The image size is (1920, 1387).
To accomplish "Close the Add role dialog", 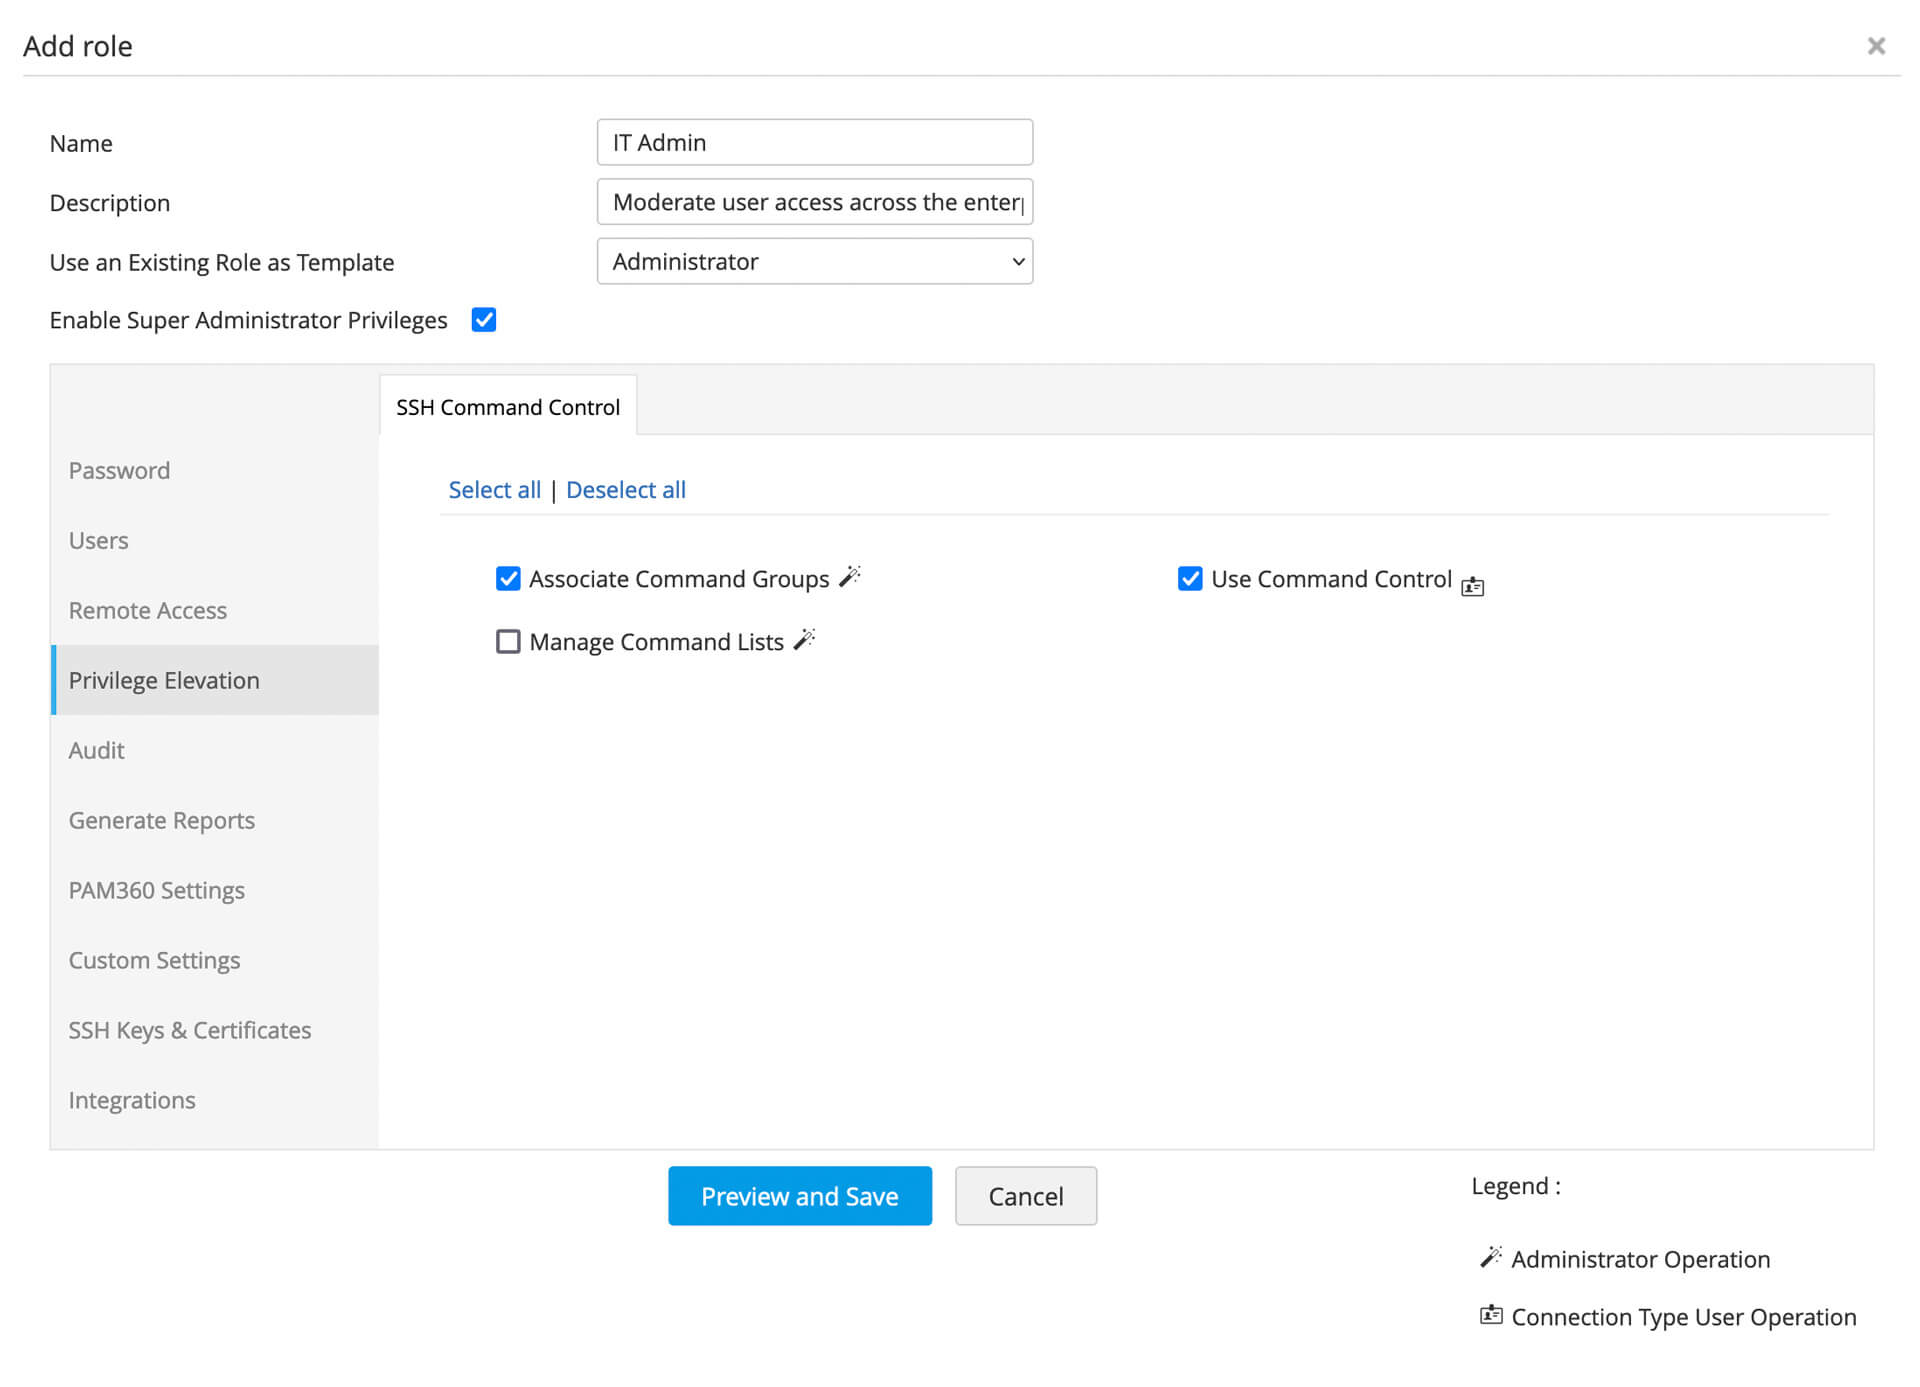I will tap(1876, 46).
